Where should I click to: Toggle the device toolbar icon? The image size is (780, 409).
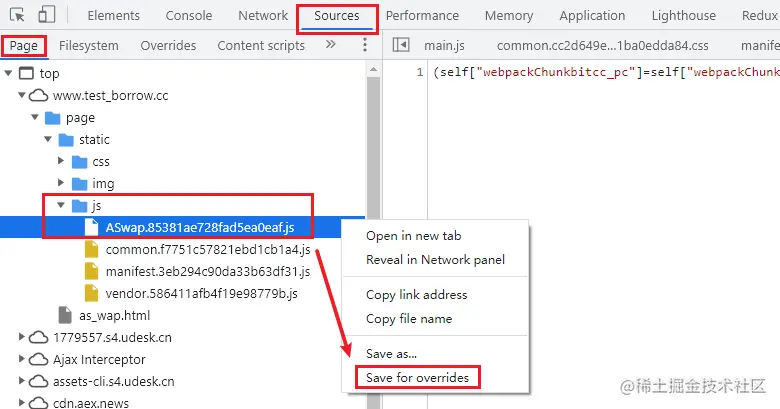[46, 15]
